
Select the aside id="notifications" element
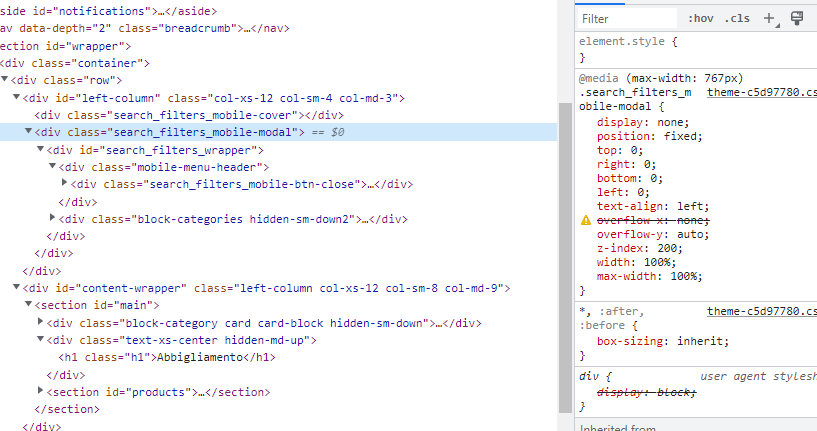pos(108,11)
